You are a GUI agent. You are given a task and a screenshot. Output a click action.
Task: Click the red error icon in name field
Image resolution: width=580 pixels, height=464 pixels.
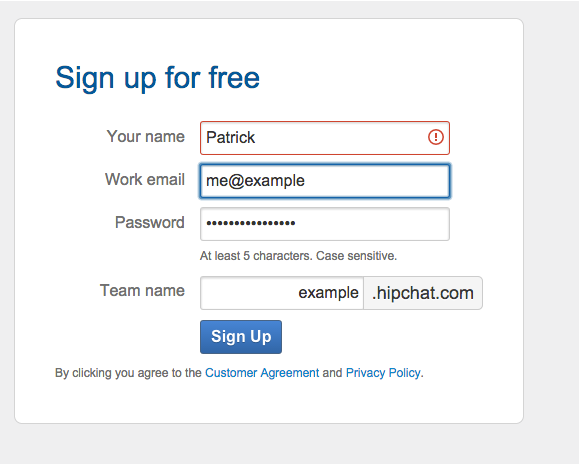pos(436,137)
